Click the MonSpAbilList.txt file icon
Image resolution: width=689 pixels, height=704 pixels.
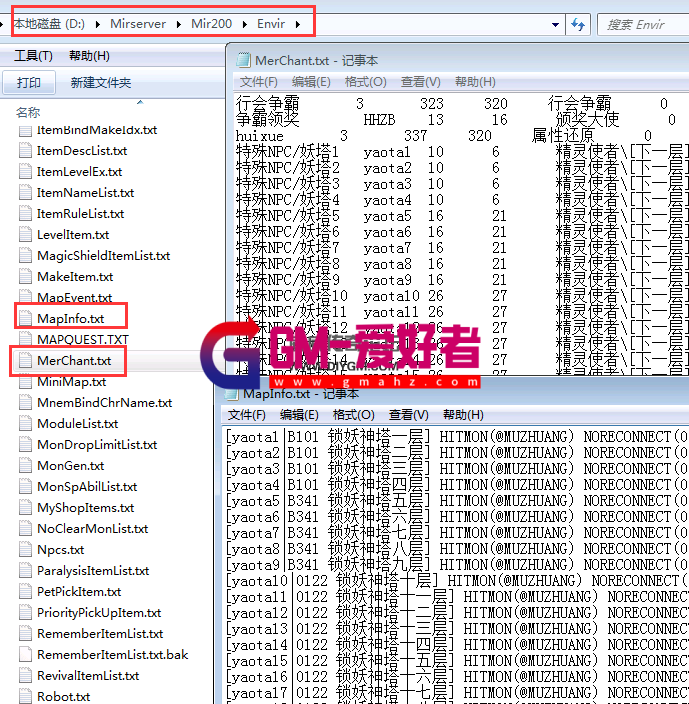26,487
